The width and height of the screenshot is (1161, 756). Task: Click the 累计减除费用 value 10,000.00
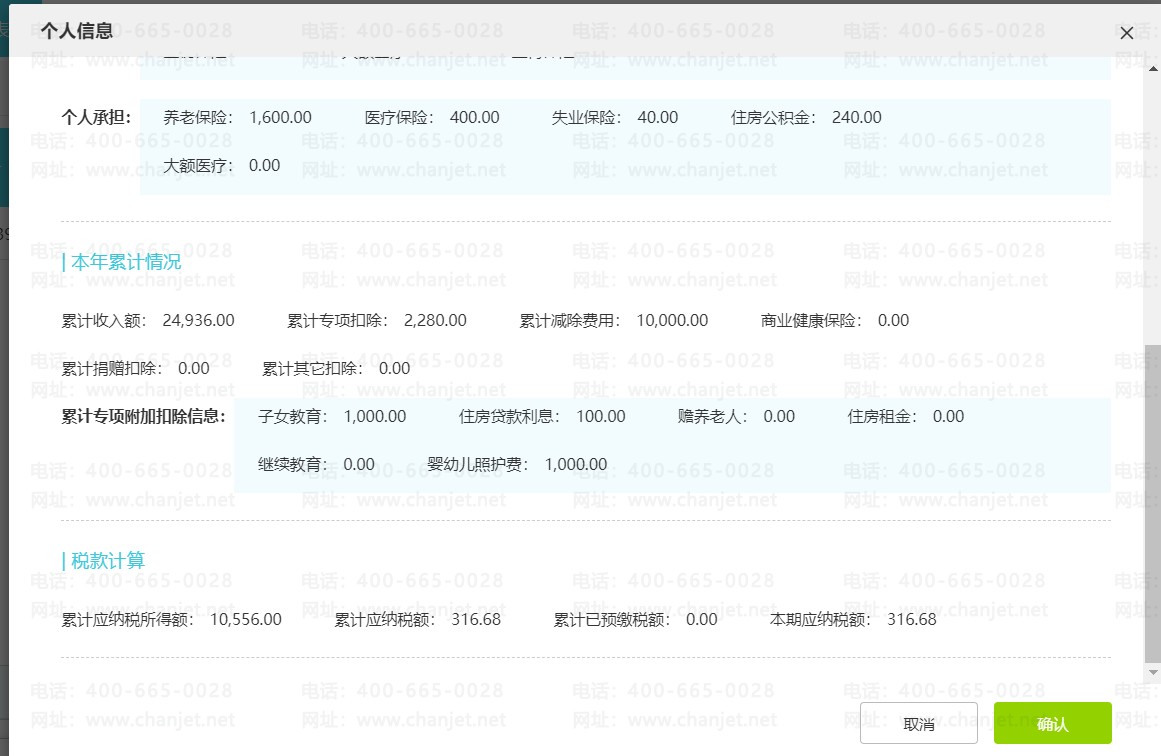pyautogui.click(x=672, y=321)
